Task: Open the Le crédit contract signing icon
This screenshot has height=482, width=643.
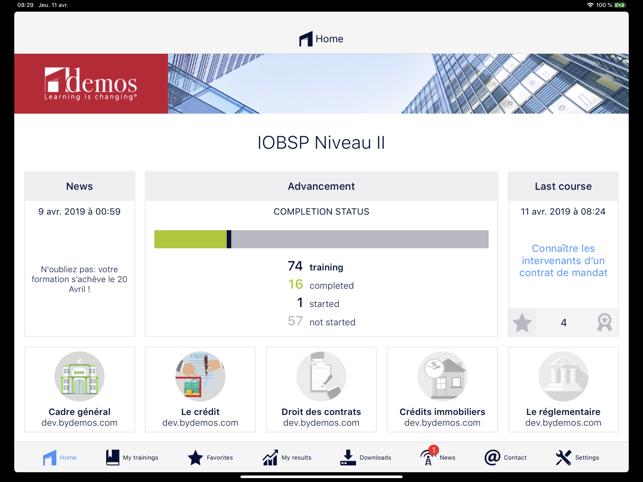Action: click(200, 376)
